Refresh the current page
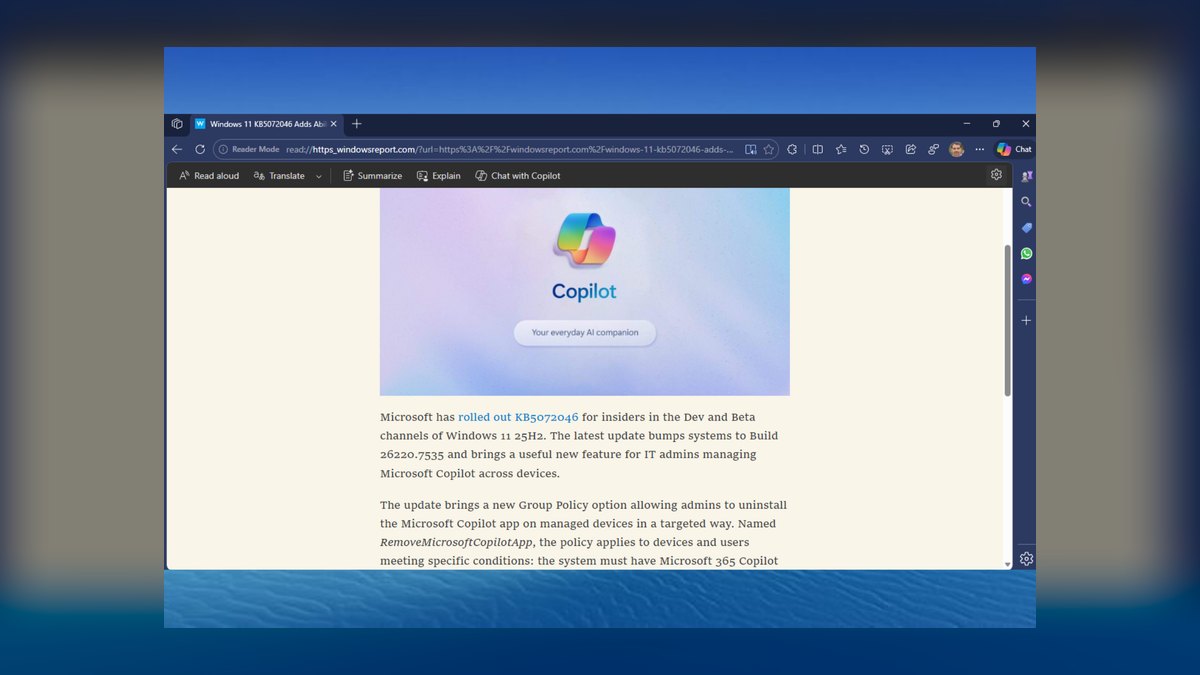 click(200, 149)
